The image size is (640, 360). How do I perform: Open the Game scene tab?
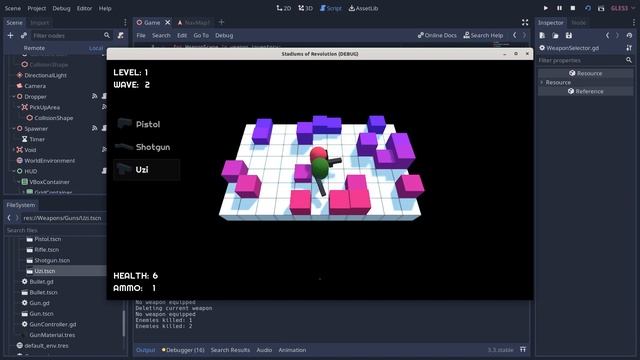(152, 22)
